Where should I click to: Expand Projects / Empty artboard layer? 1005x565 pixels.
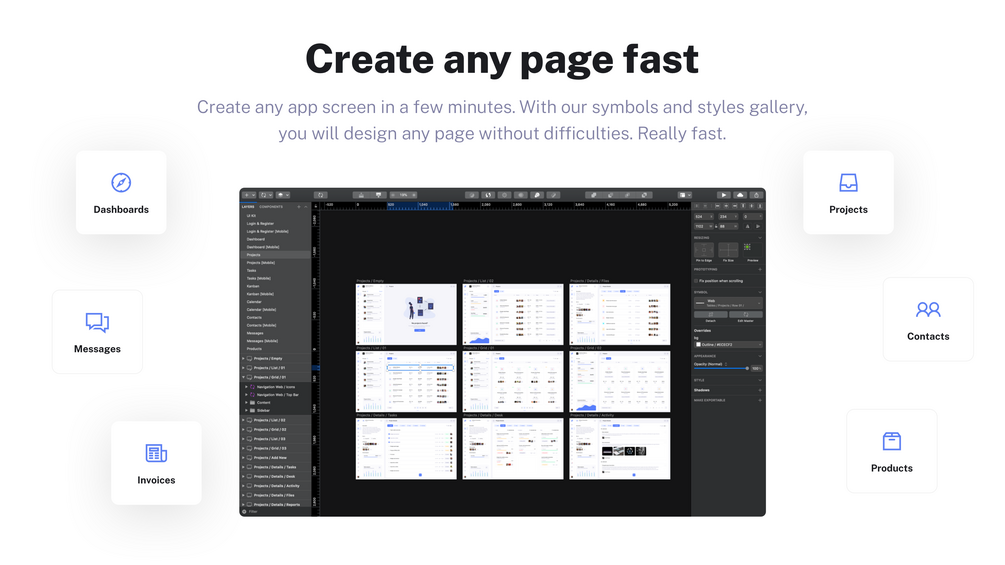(x=243, y=359)
